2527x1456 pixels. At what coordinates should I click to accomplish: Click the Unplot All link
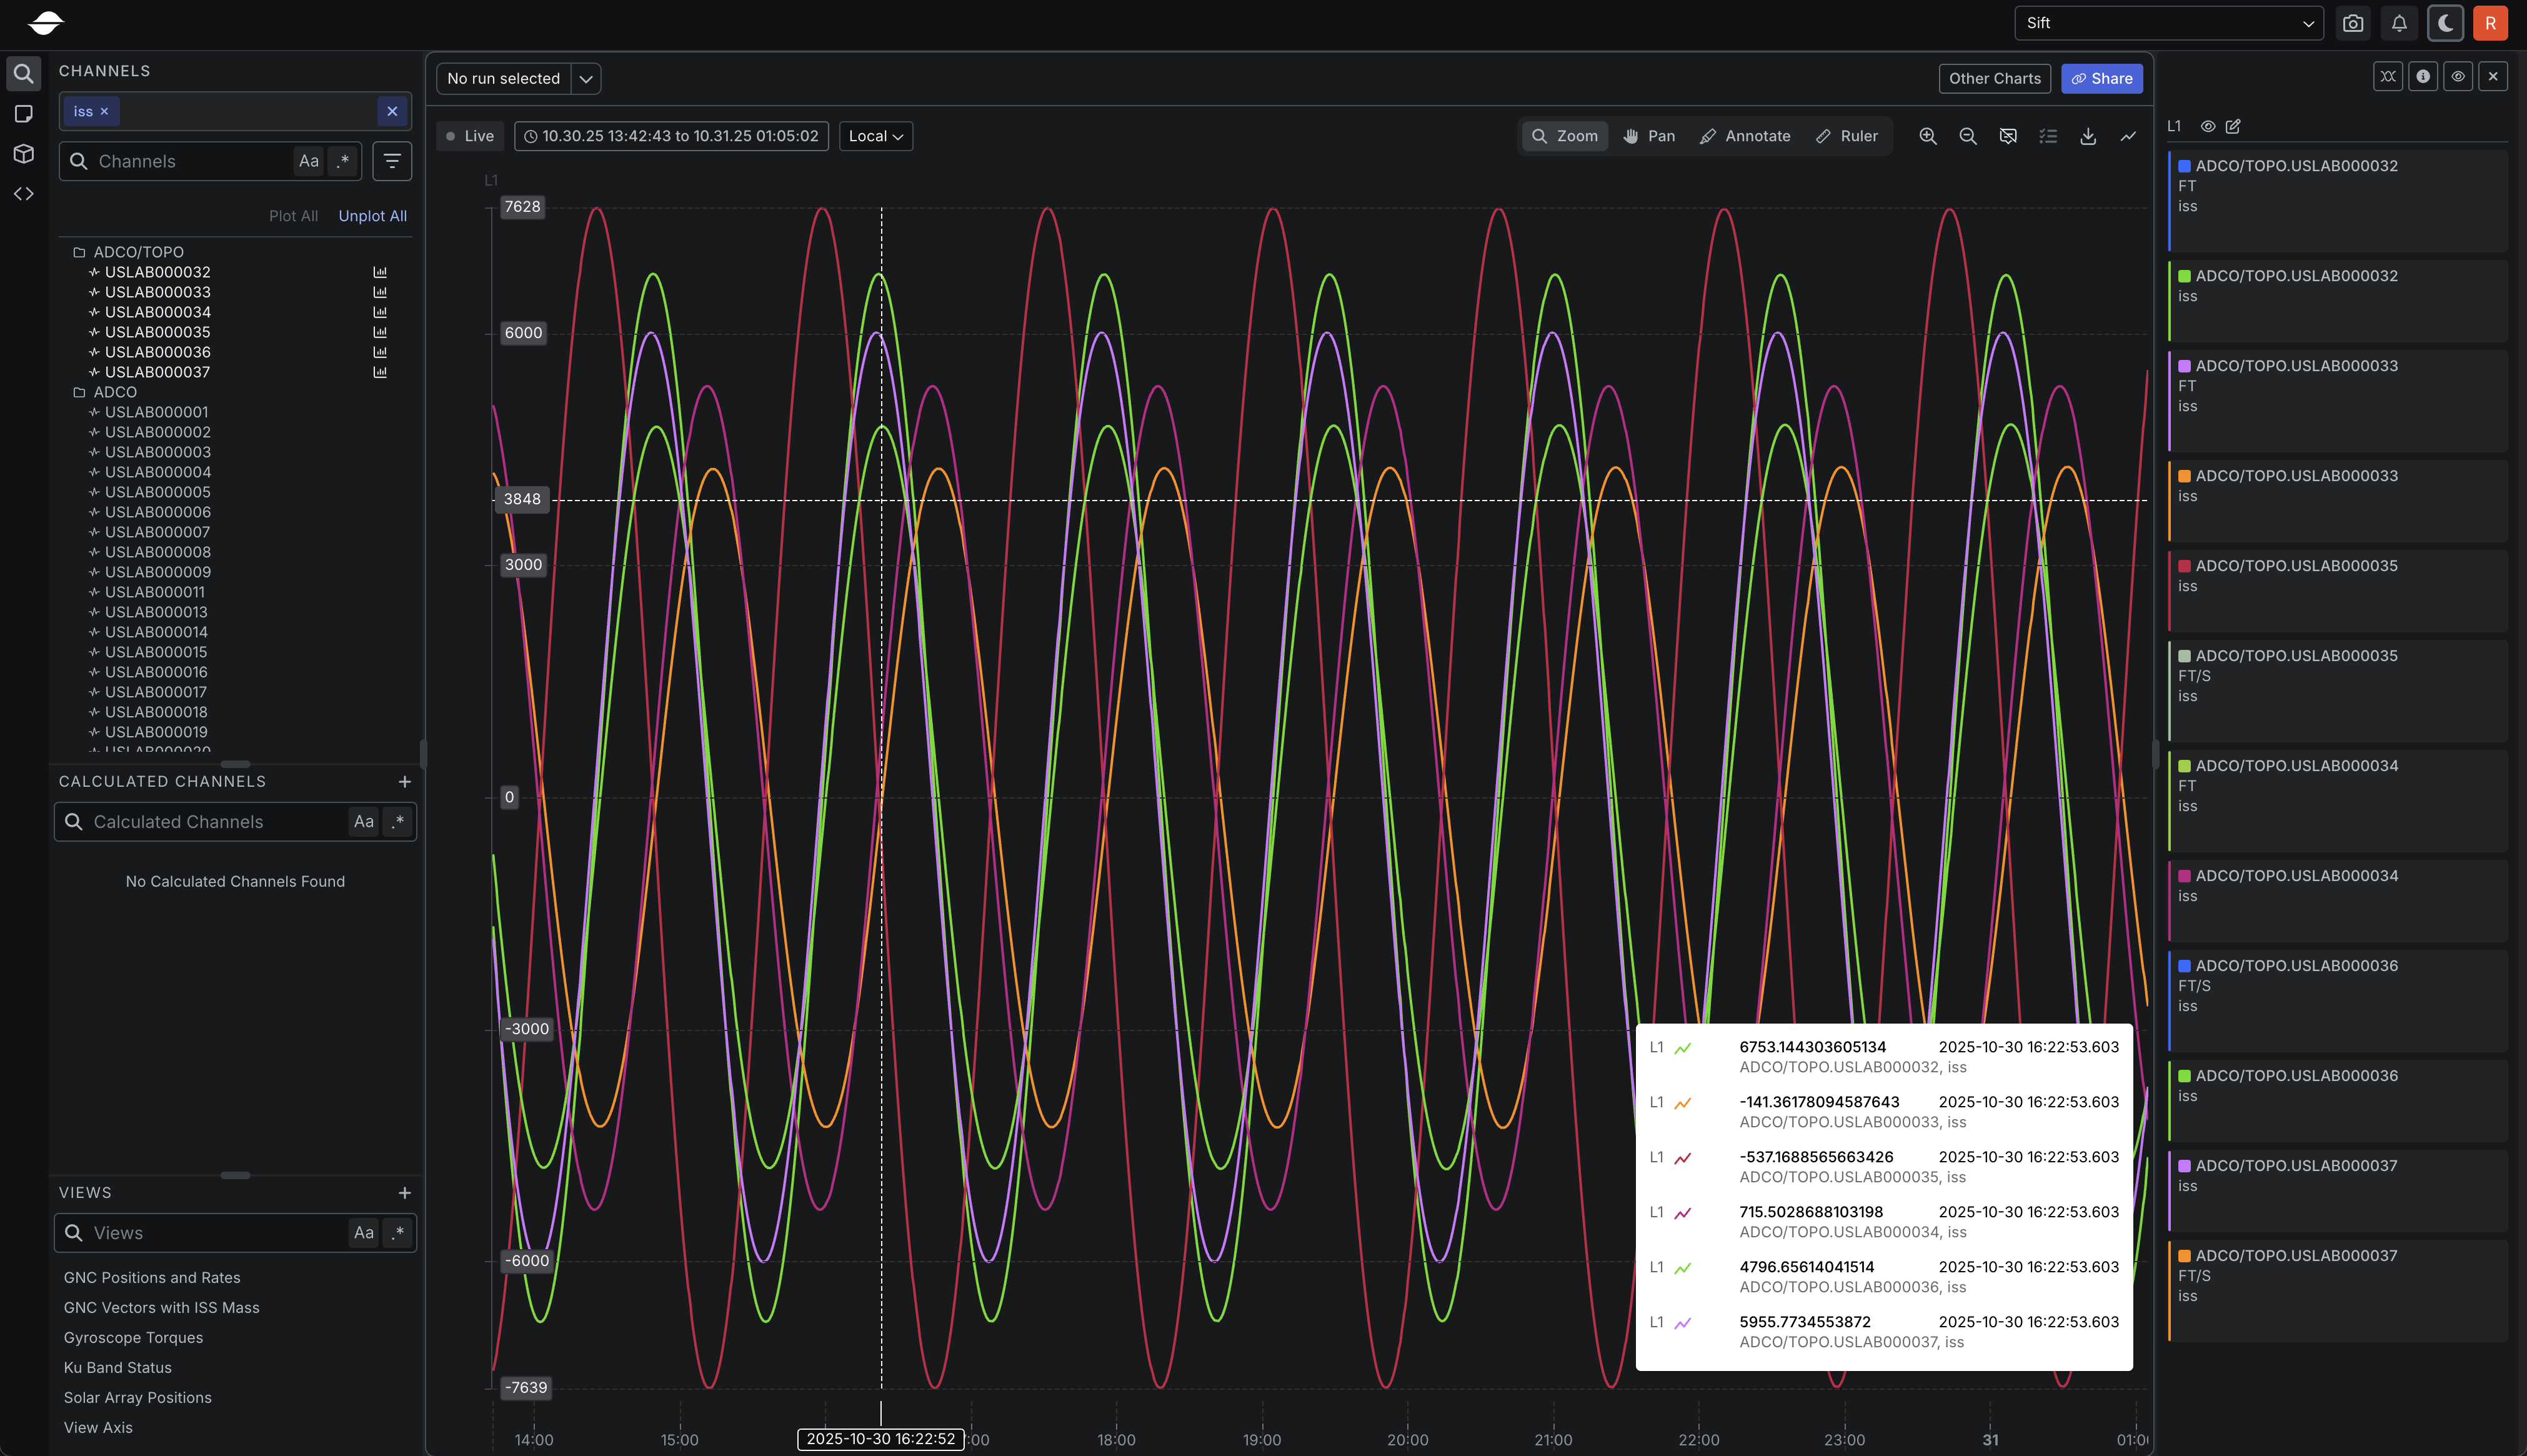tap(372, 216)
